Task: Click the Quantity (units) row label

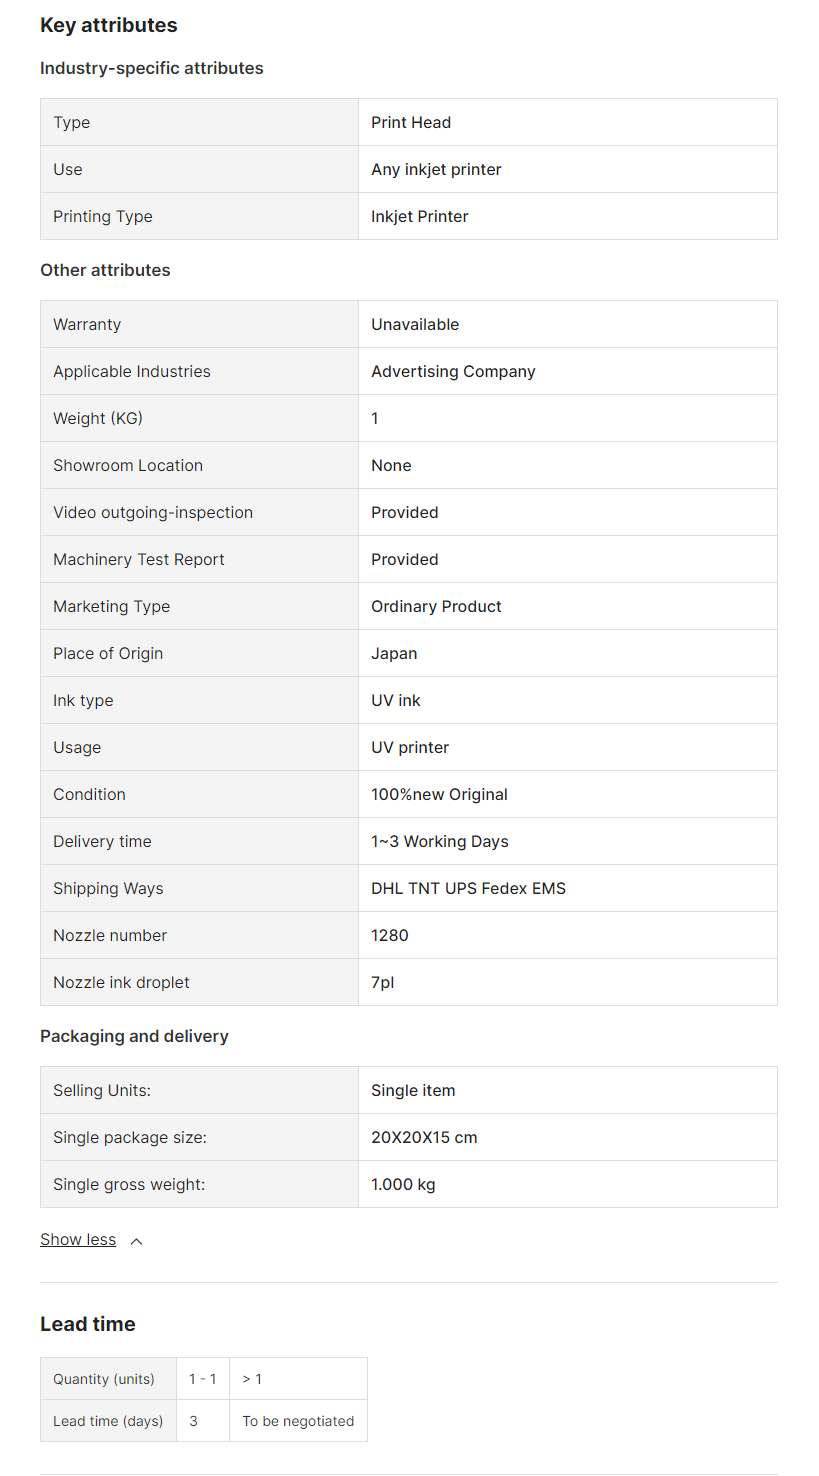Action: (x=104, y=1379)
